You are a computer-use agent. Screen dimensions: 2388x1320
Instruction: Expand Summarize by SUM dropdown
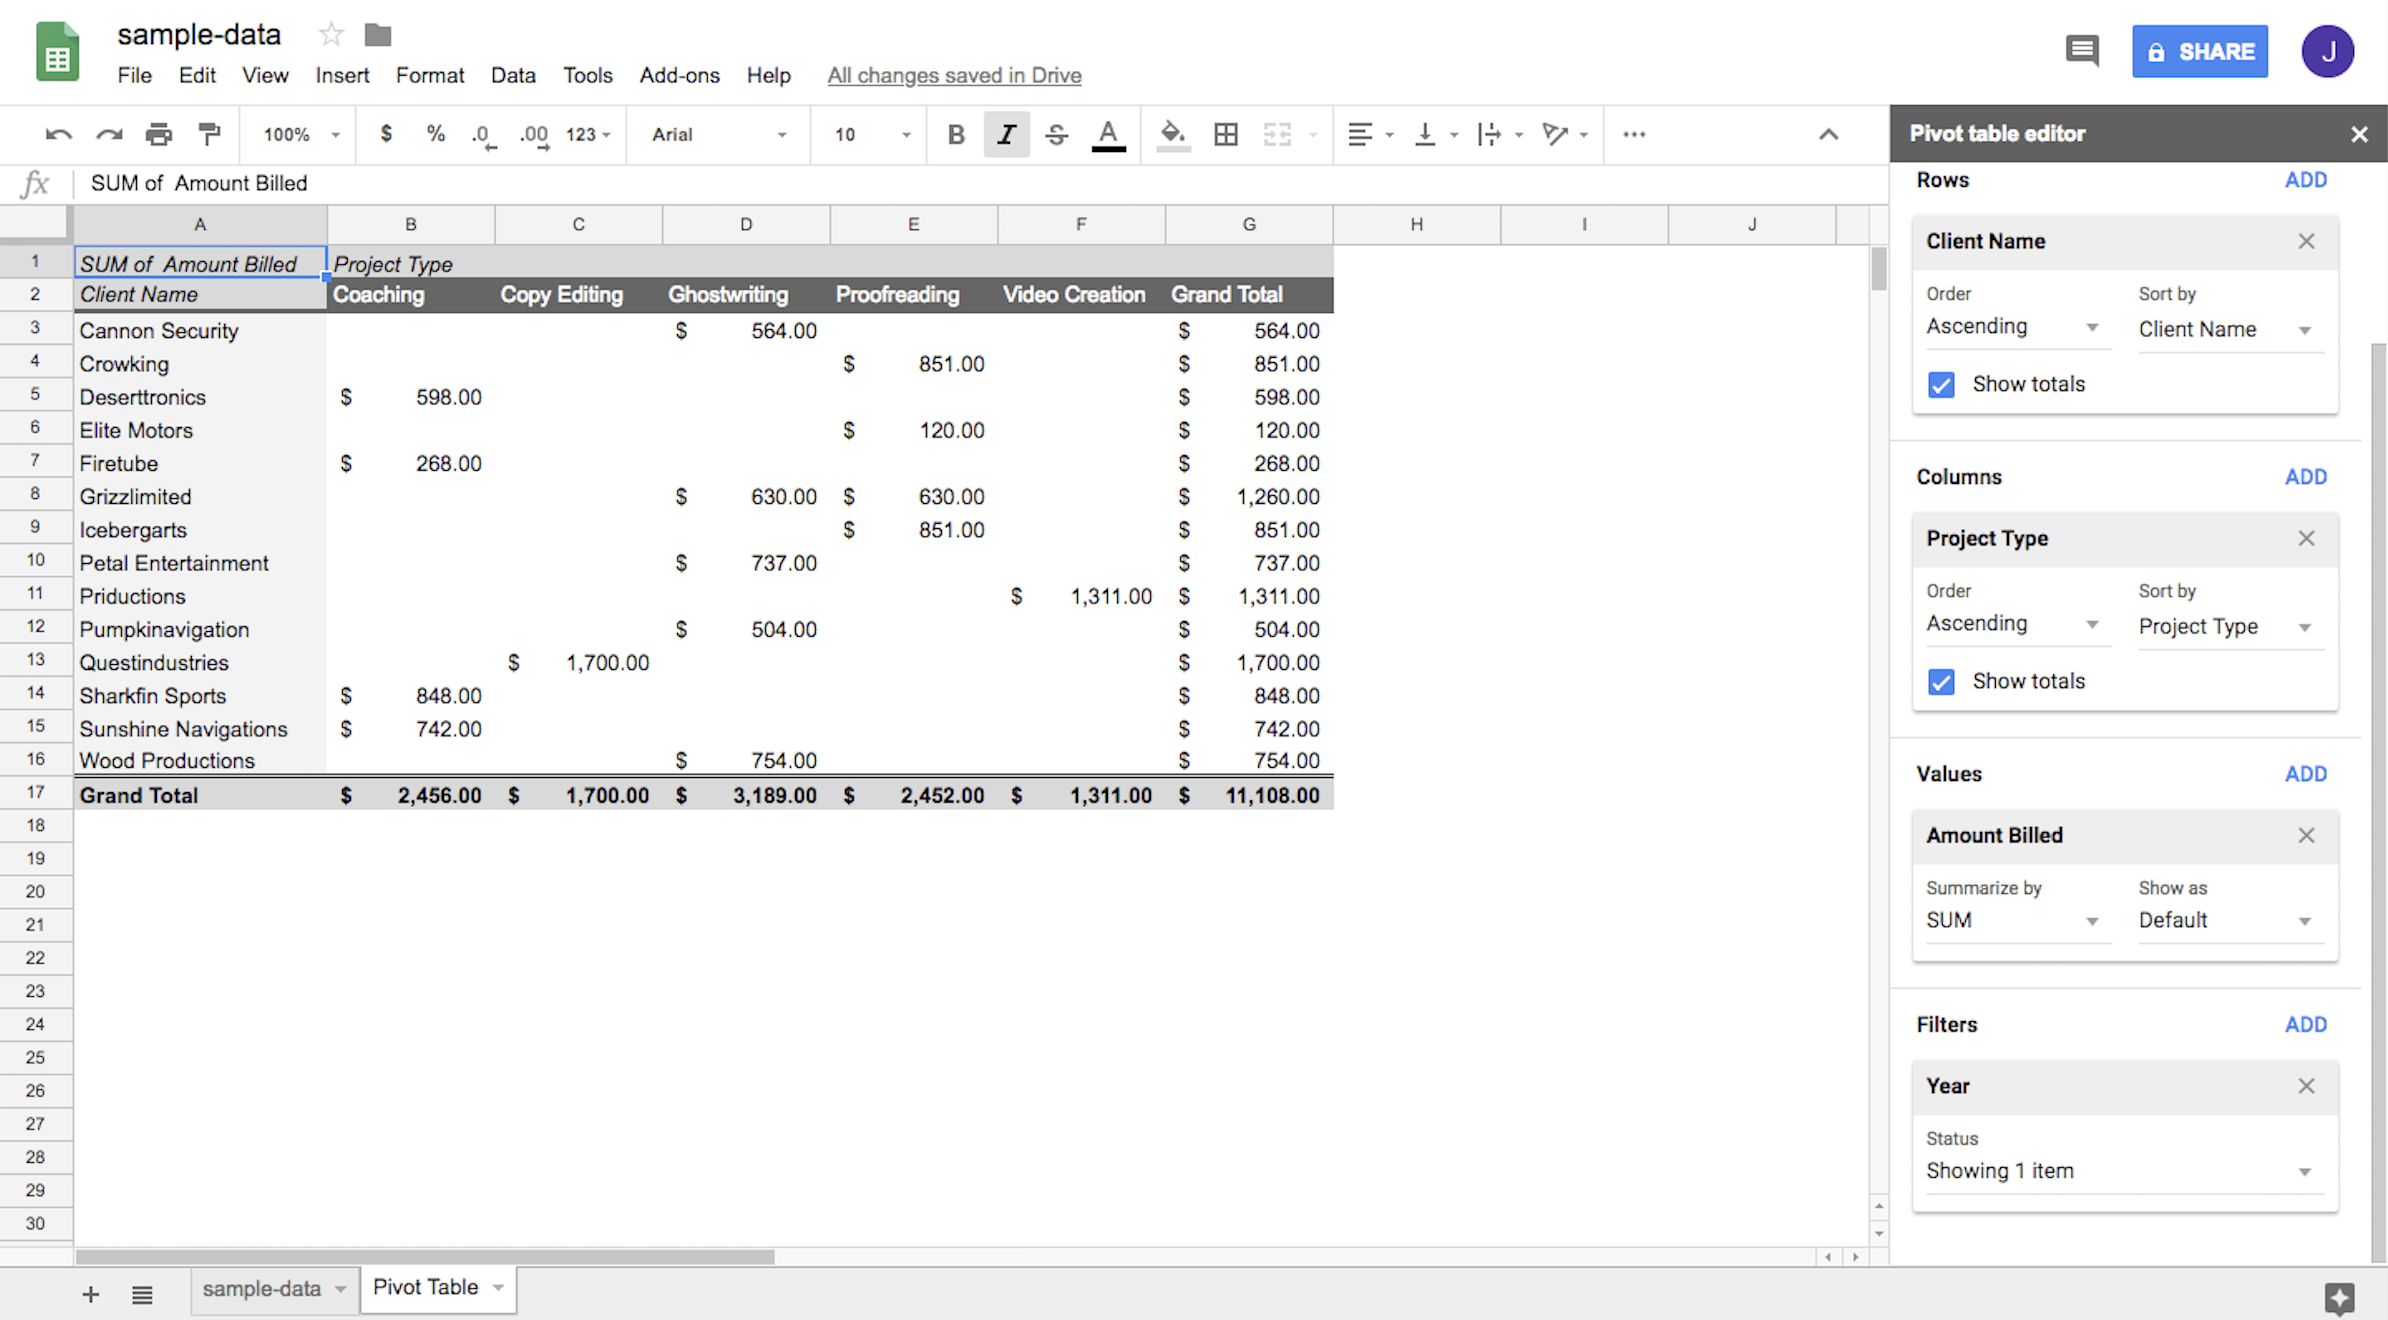click(2011, 920)
